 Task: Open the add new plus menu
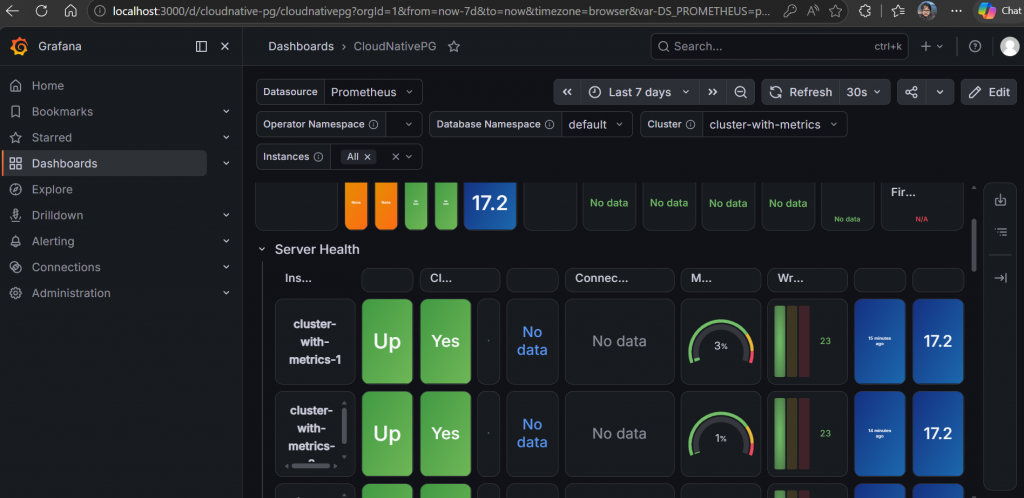click(931, 46)
